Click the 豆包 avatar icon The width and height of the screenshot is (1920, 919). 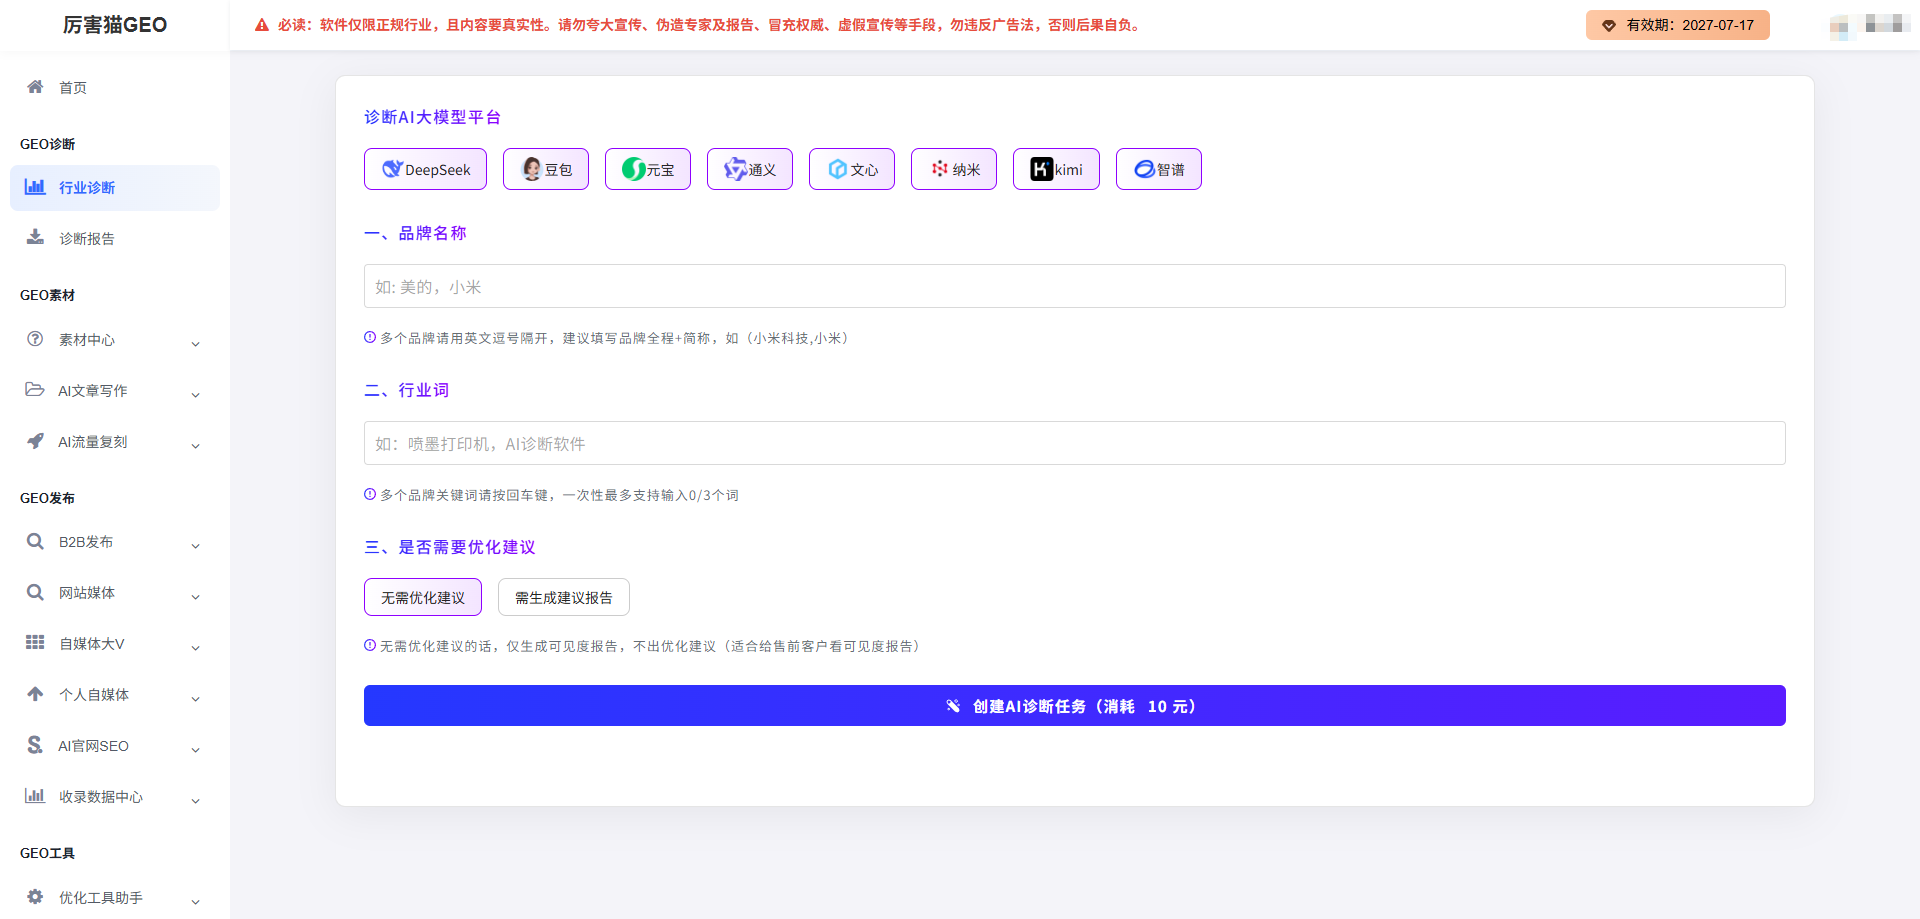pyautogui.click(x=532, y=169)
